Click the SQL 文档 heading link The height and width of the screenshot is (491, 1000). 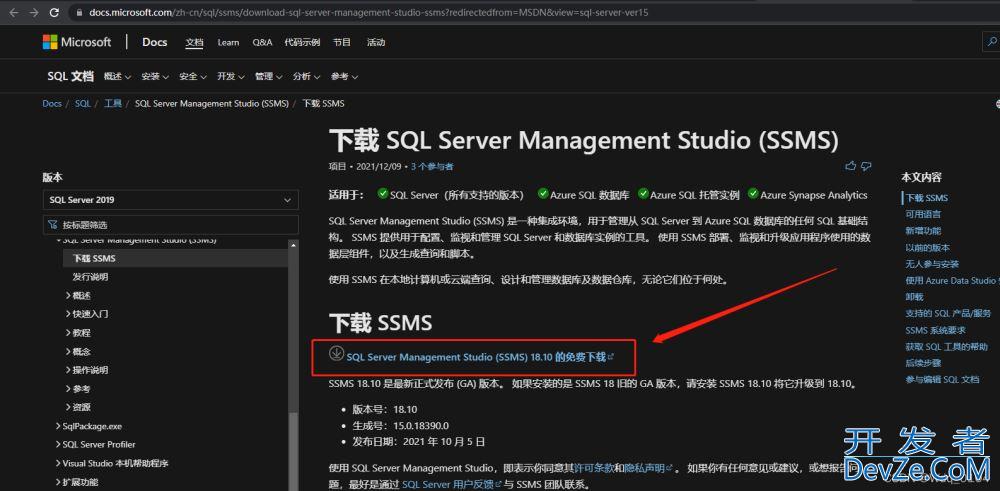(70, 76)
